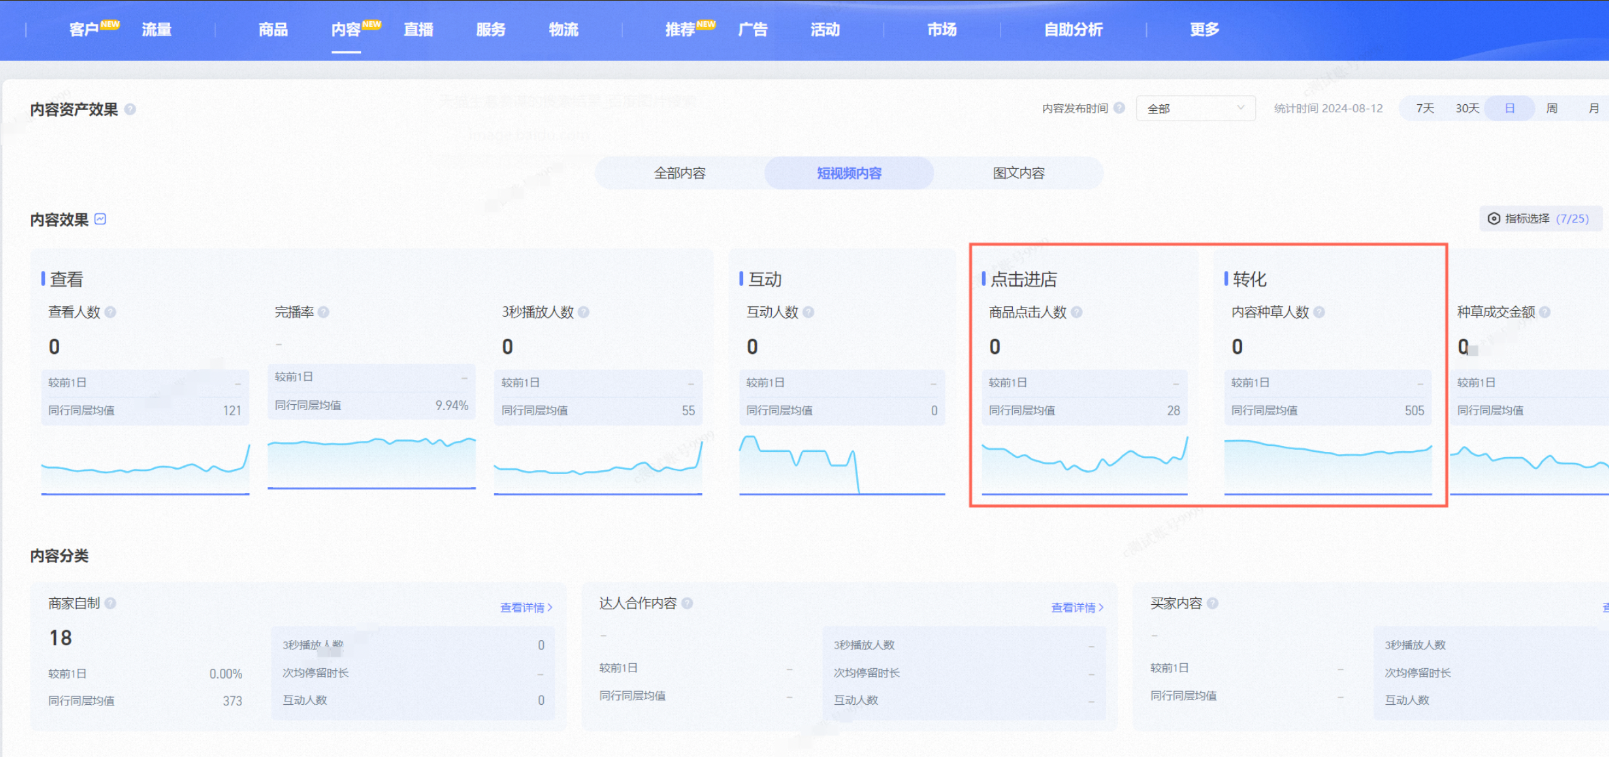The width and height of the screenshot is (1609, 757).
Task: Click help icon next to 商品点击人数
Action: pyautogui.click(x=1076, y=312)
